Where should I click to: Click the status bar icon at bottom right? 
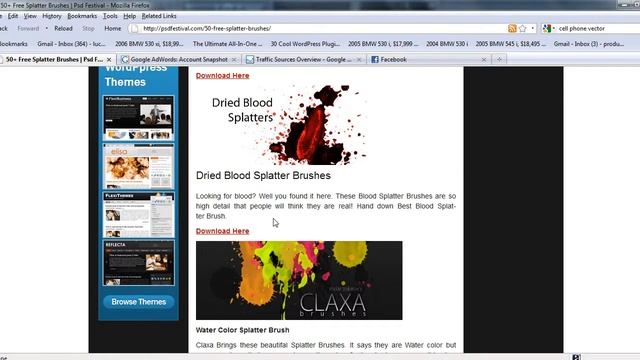576,357
